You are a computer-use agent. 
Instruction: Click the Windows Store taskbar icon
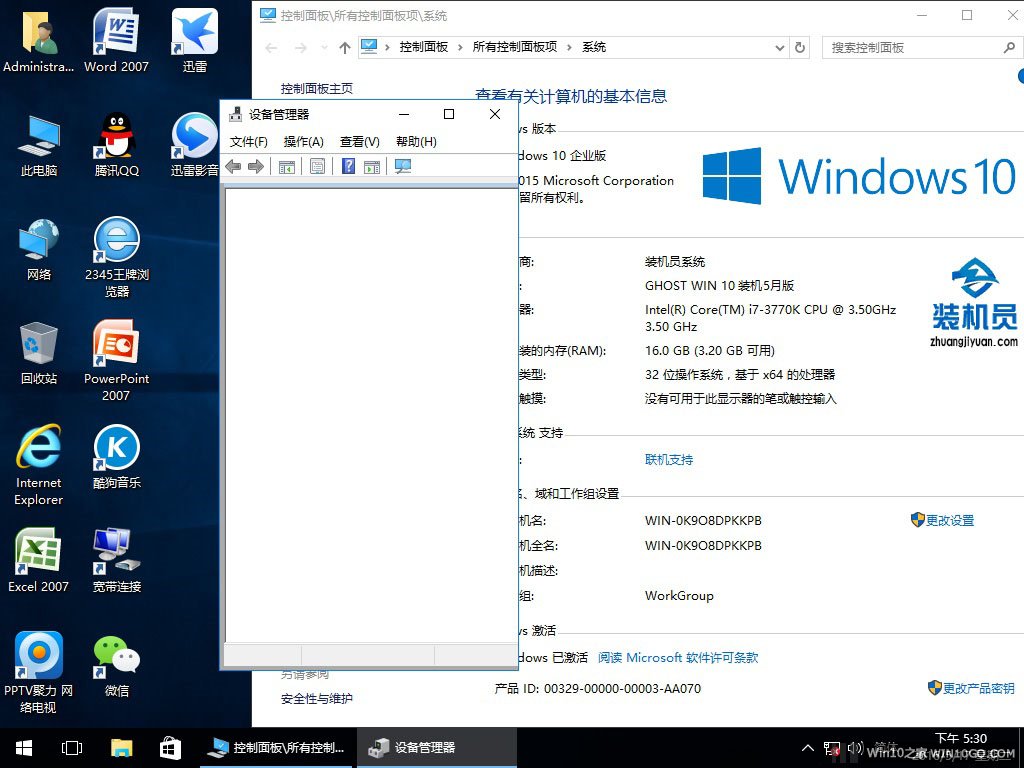[170, 747]
